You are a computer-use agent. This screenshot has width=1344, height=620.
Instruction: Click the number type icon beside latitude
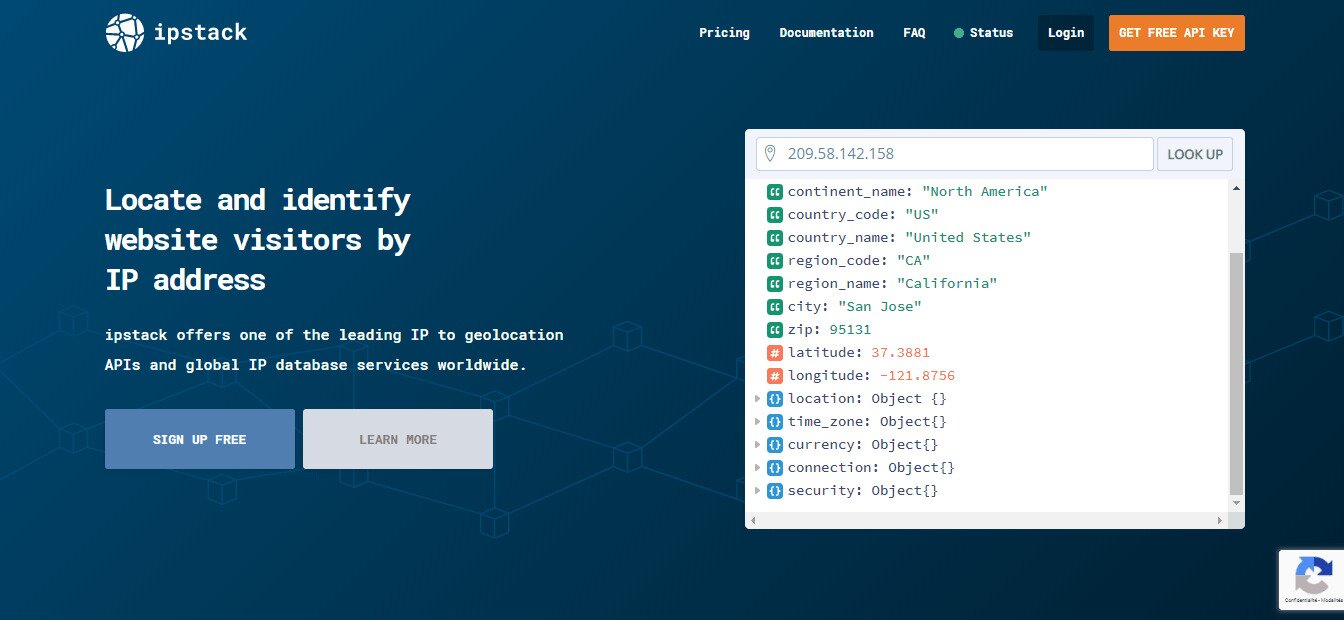click(775, 353)
